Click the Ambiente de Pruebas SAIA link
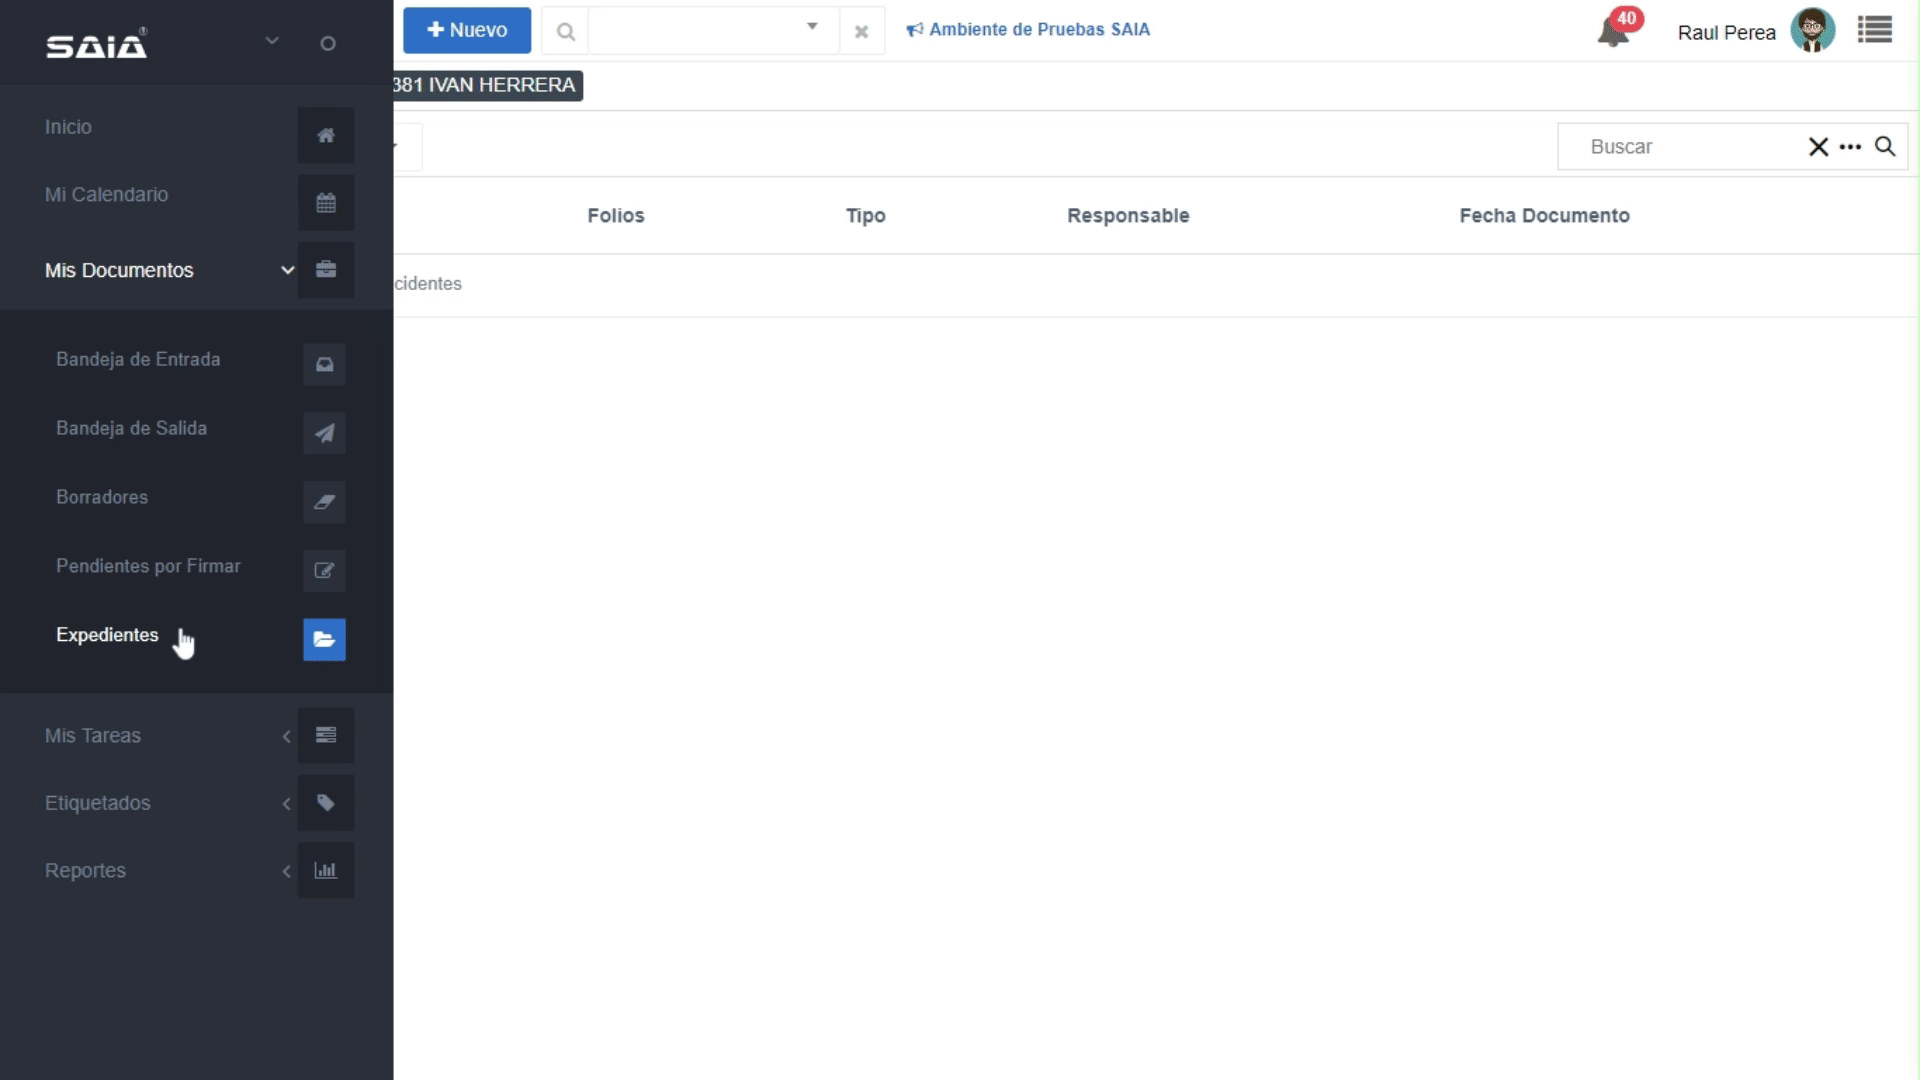The image size is (1920, 1080). click(1038, 30)
